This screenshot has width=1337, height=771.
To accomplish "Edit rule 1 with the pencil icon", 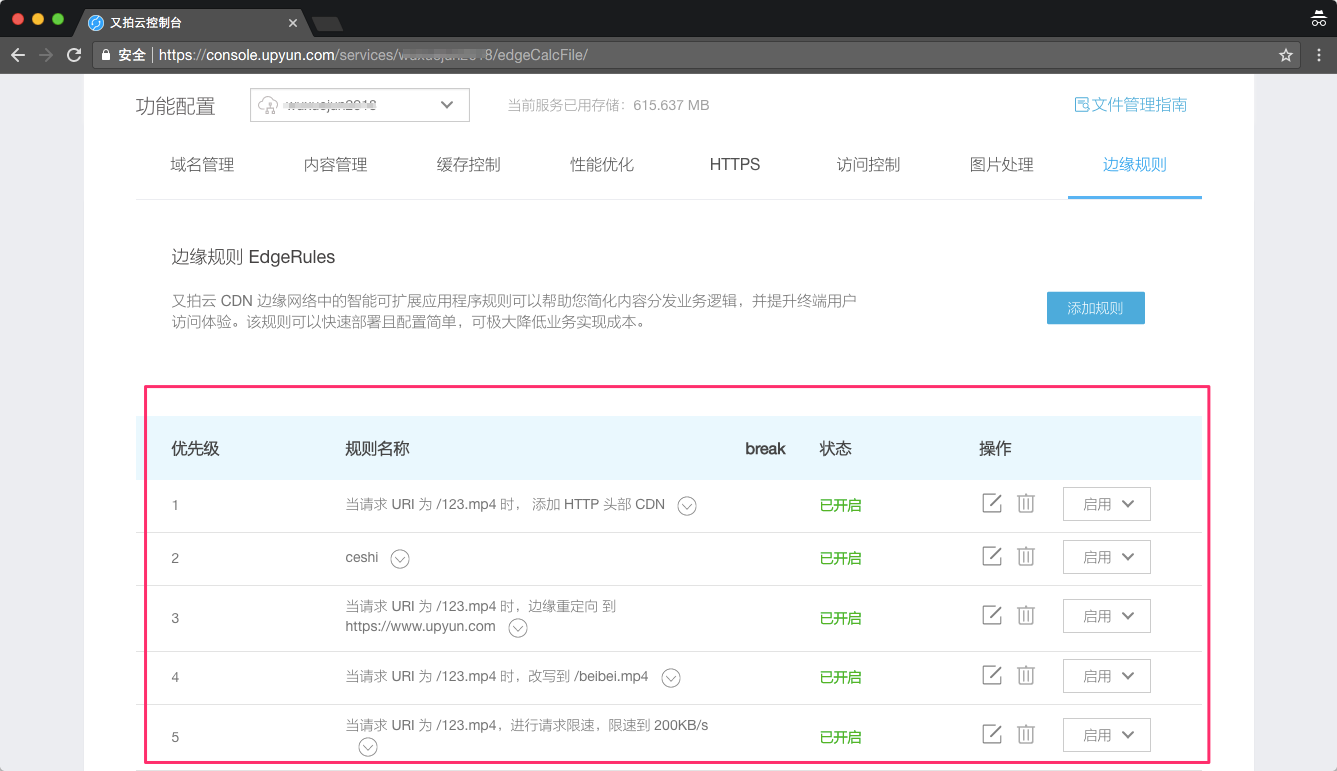I will 991,503.
